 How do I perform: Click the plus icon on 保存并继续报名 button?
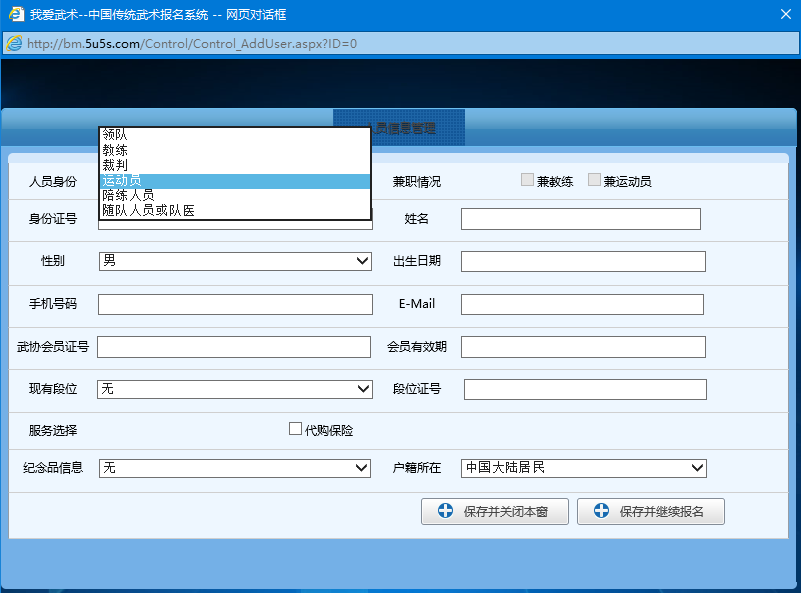600,511
